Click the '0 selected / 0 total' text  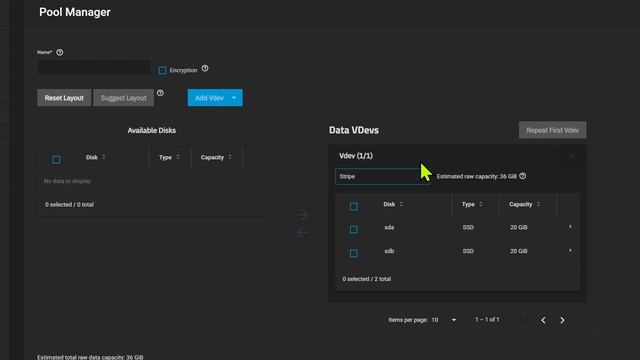[69, 204]
